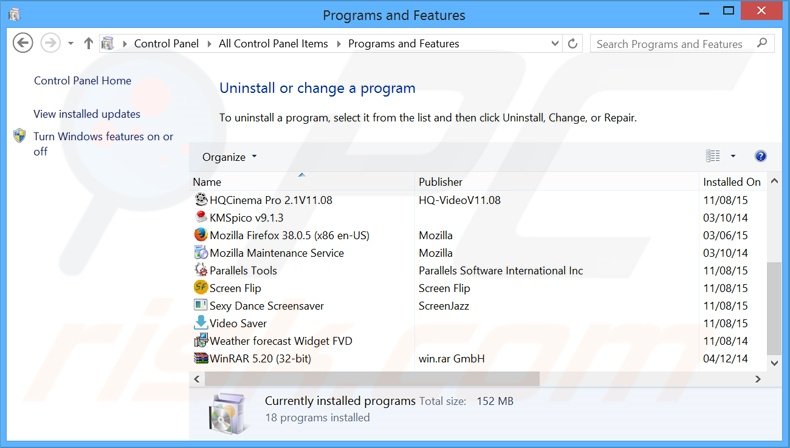This screenshot has width=790, height=448.
Task: Click the 04/12/14 install date
Action: 726,359
